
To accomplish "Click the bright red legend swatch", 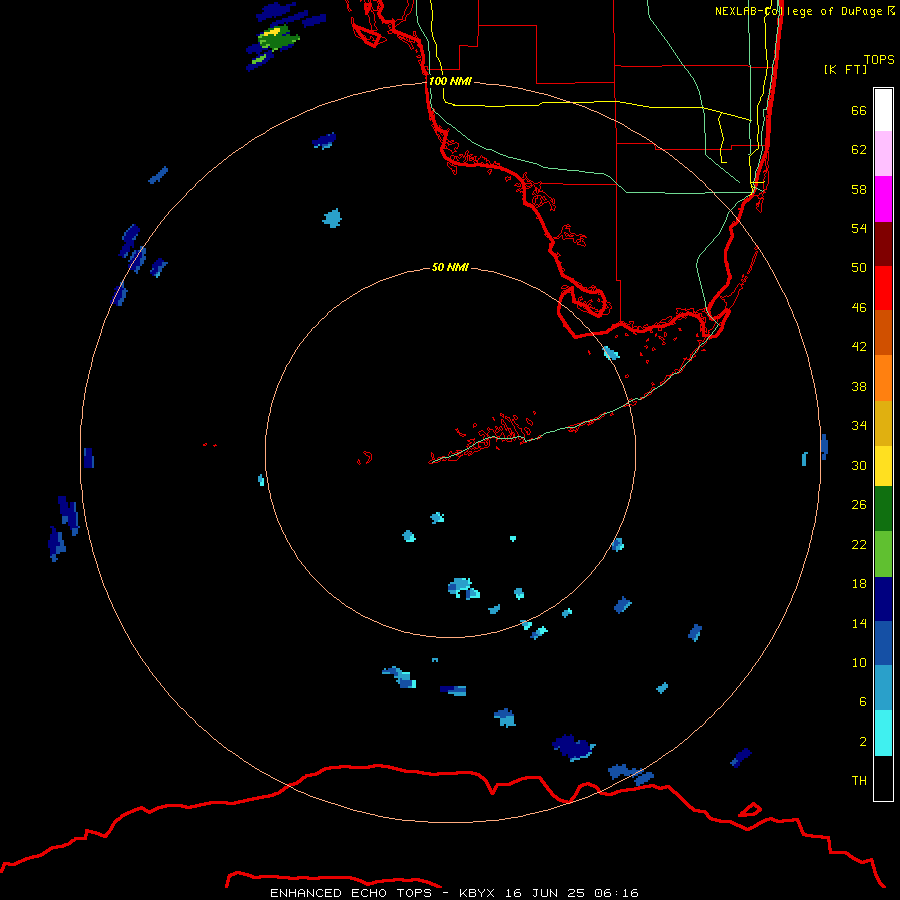I will tap(883, 288).
